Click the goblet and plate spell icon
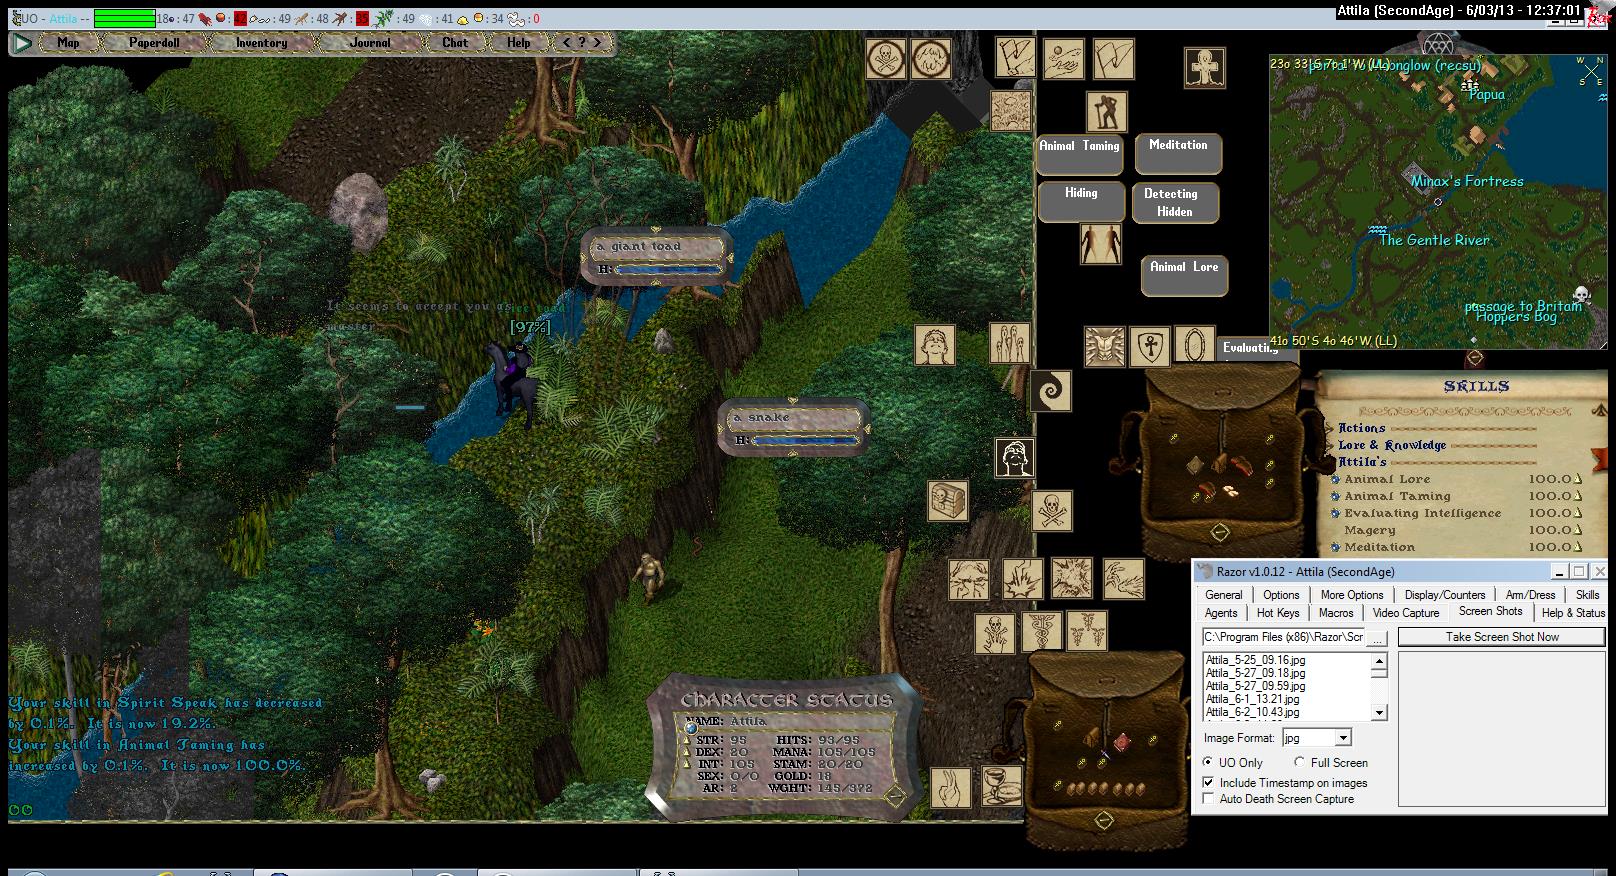This screenshot has height=876, width=1616. point(999,787)
